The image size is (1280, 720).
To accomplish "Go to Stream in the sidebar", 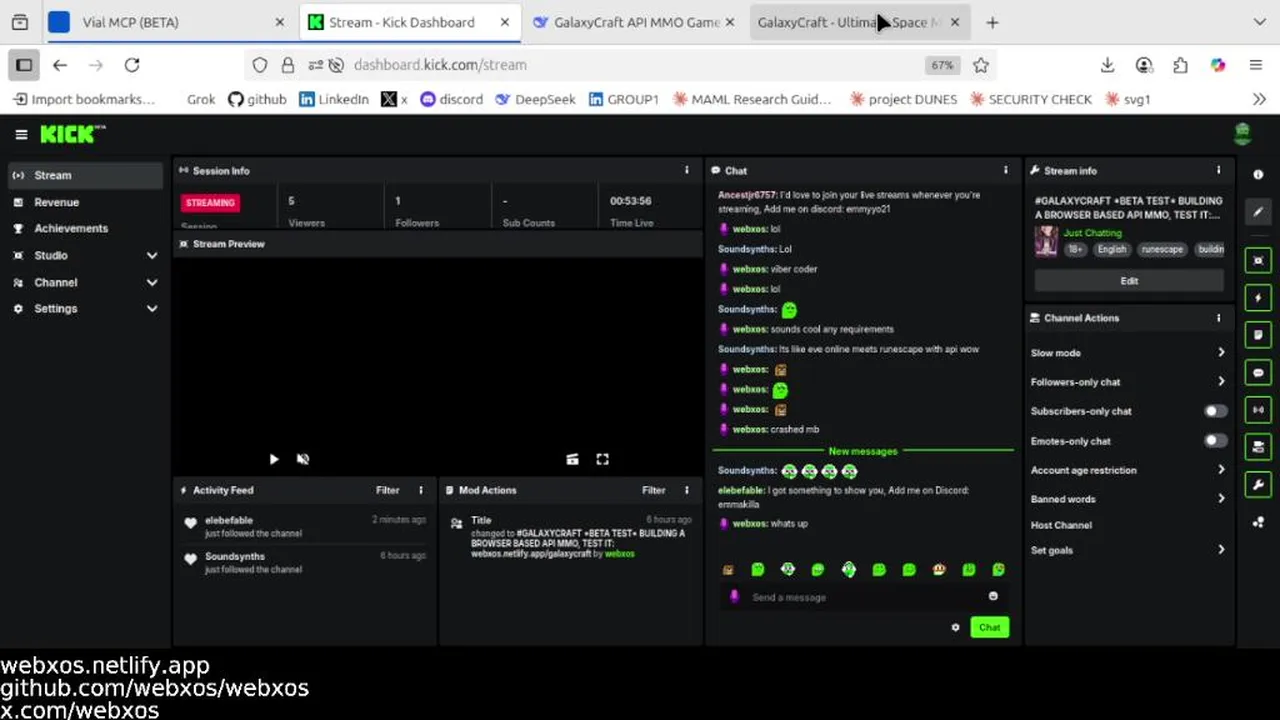I will coord(84,175).
